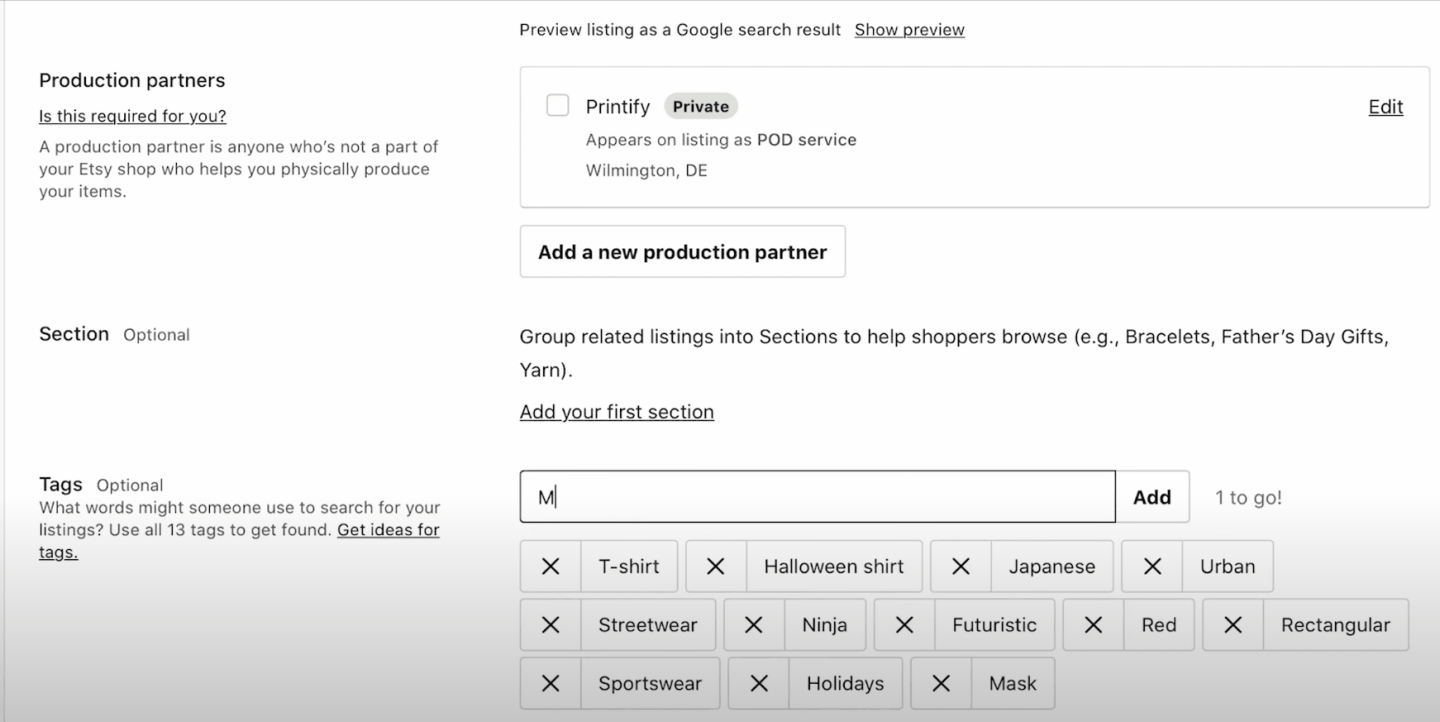Open 'Get ideas for tags' link
The height and width of the screenshot is (722, 1440).
pos(387,530)
